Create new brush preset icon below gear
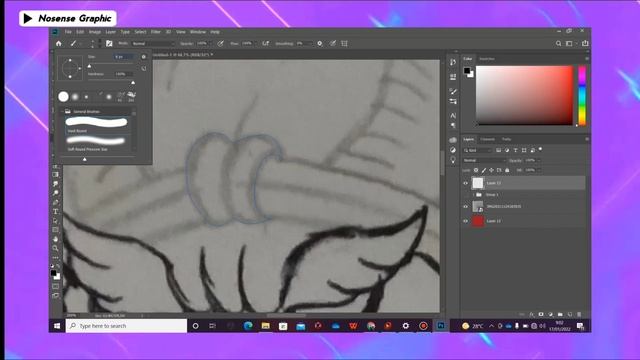The width and height of the screenshot is (640, 360). pyautogui.click(x=144, y=69)
